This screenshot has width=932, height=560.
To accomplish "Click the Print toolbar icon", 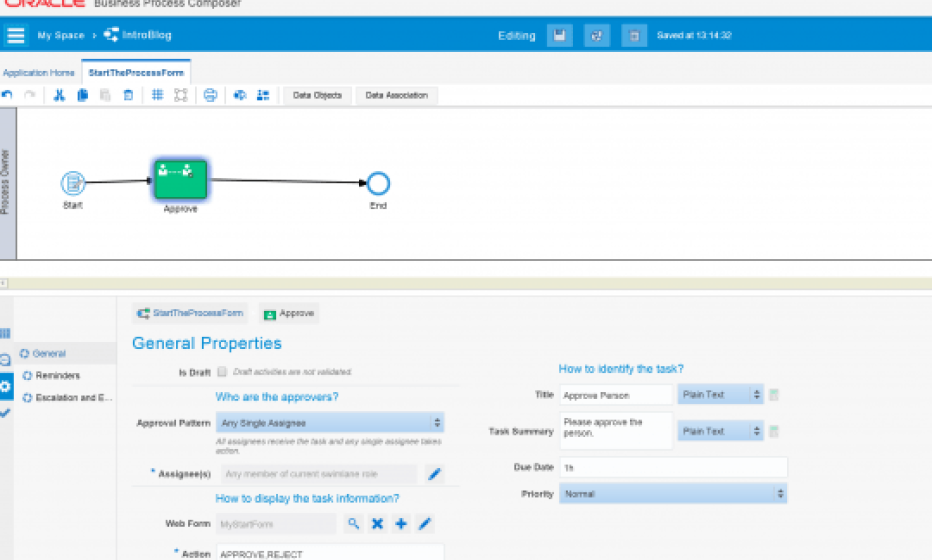I will point(210,95).
